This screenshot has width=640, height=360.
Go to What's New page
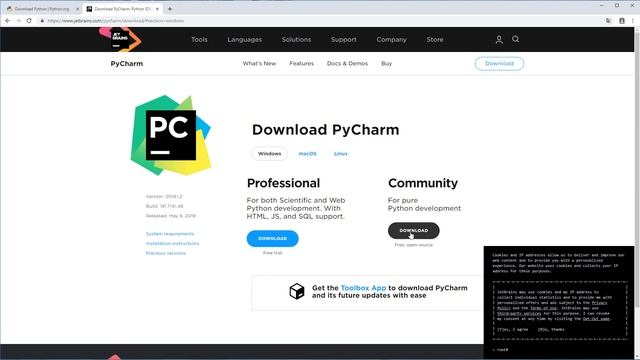(259, 64)
